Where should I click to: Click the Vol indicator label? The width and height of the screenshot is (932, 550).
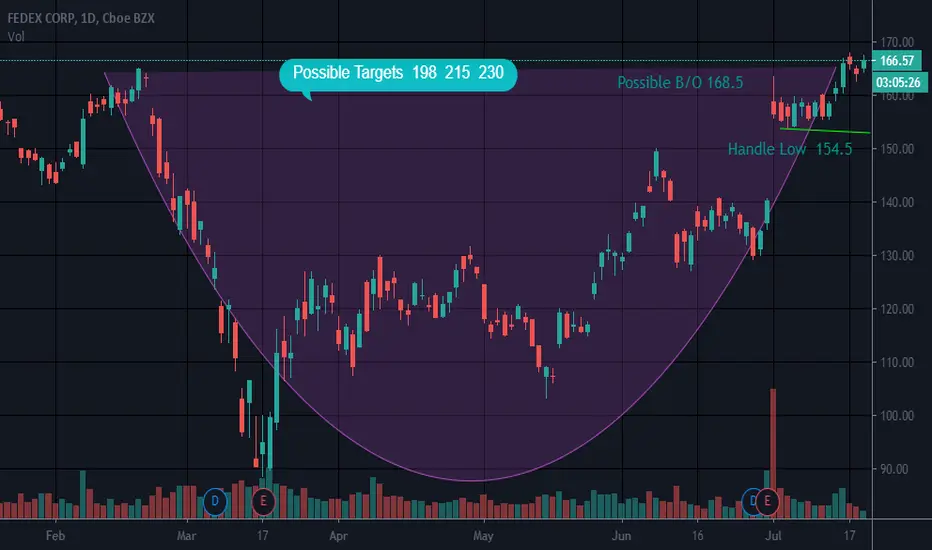coord(16,36)
